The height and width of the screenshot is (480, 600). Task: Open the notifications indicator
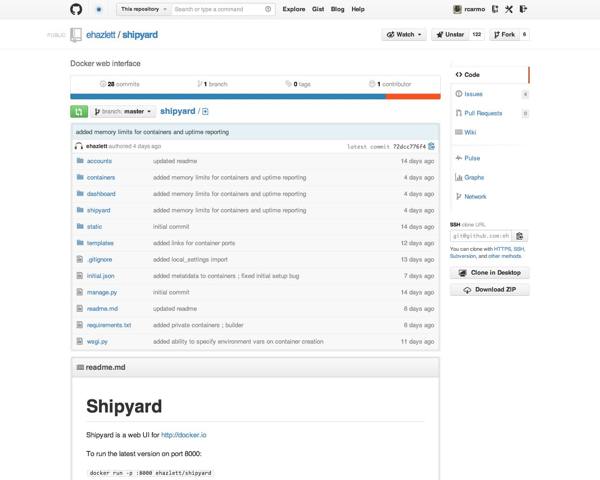tap(98, 8)
